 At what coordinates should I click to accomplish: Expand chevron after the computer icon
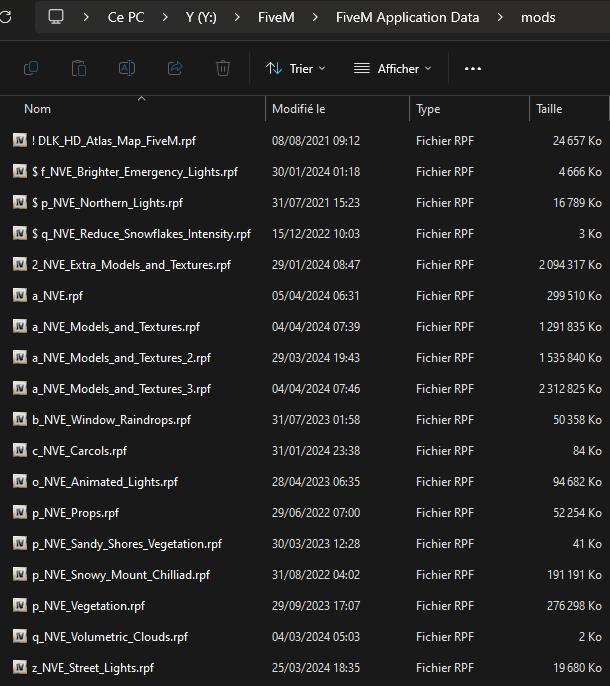[x=86, y=18]
